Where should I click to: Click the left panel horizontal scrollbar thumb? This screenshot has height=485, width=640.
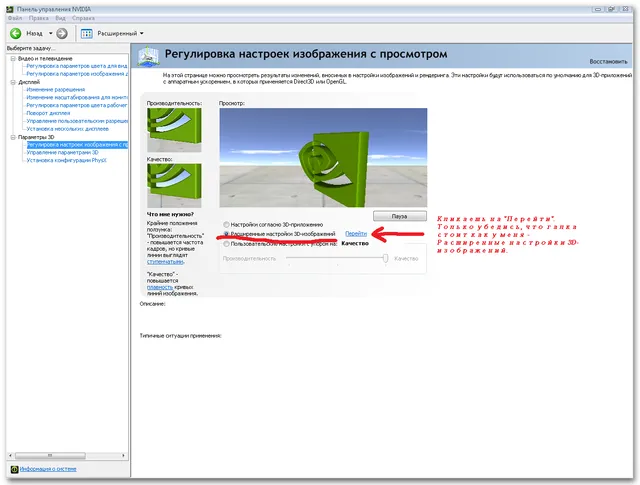[50, 455]
